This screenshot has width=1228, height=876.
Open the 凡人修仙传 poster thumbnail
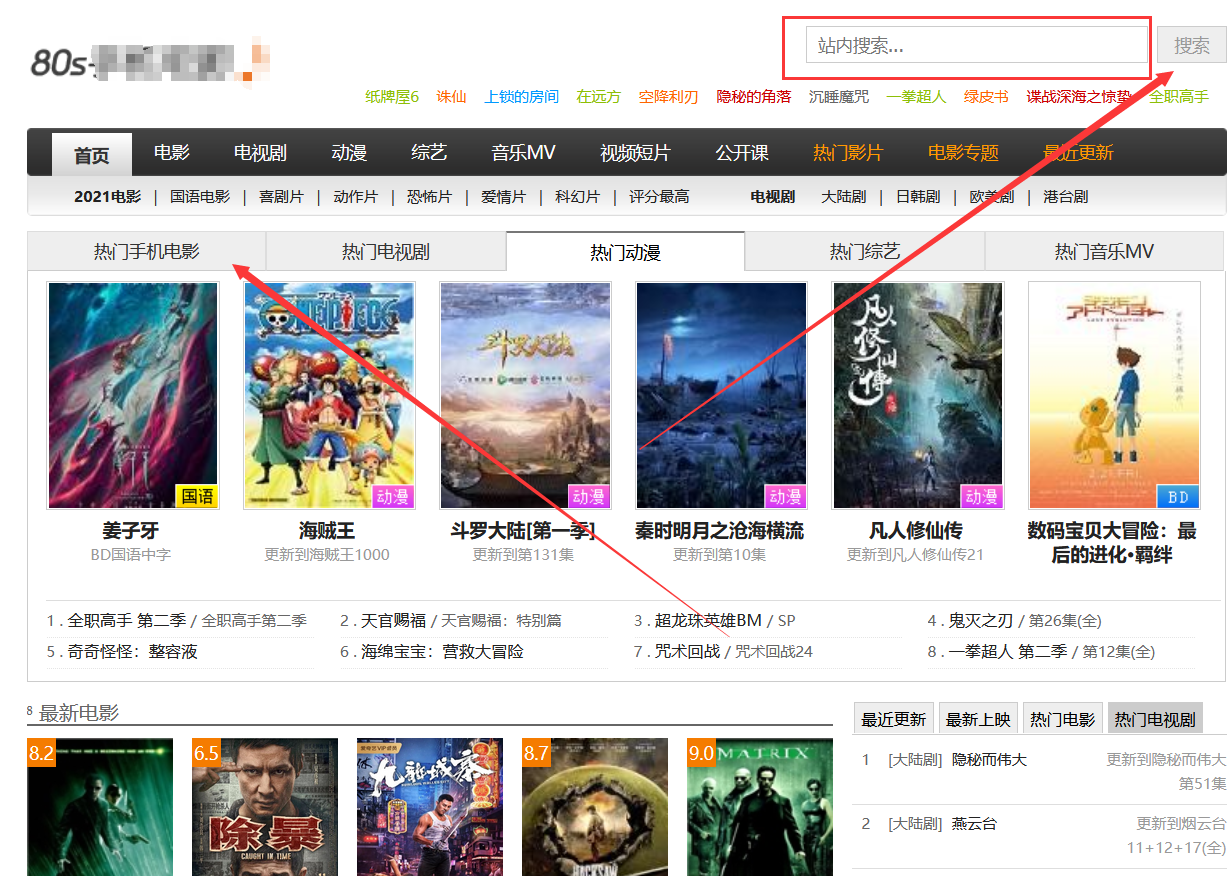[917, 395]
